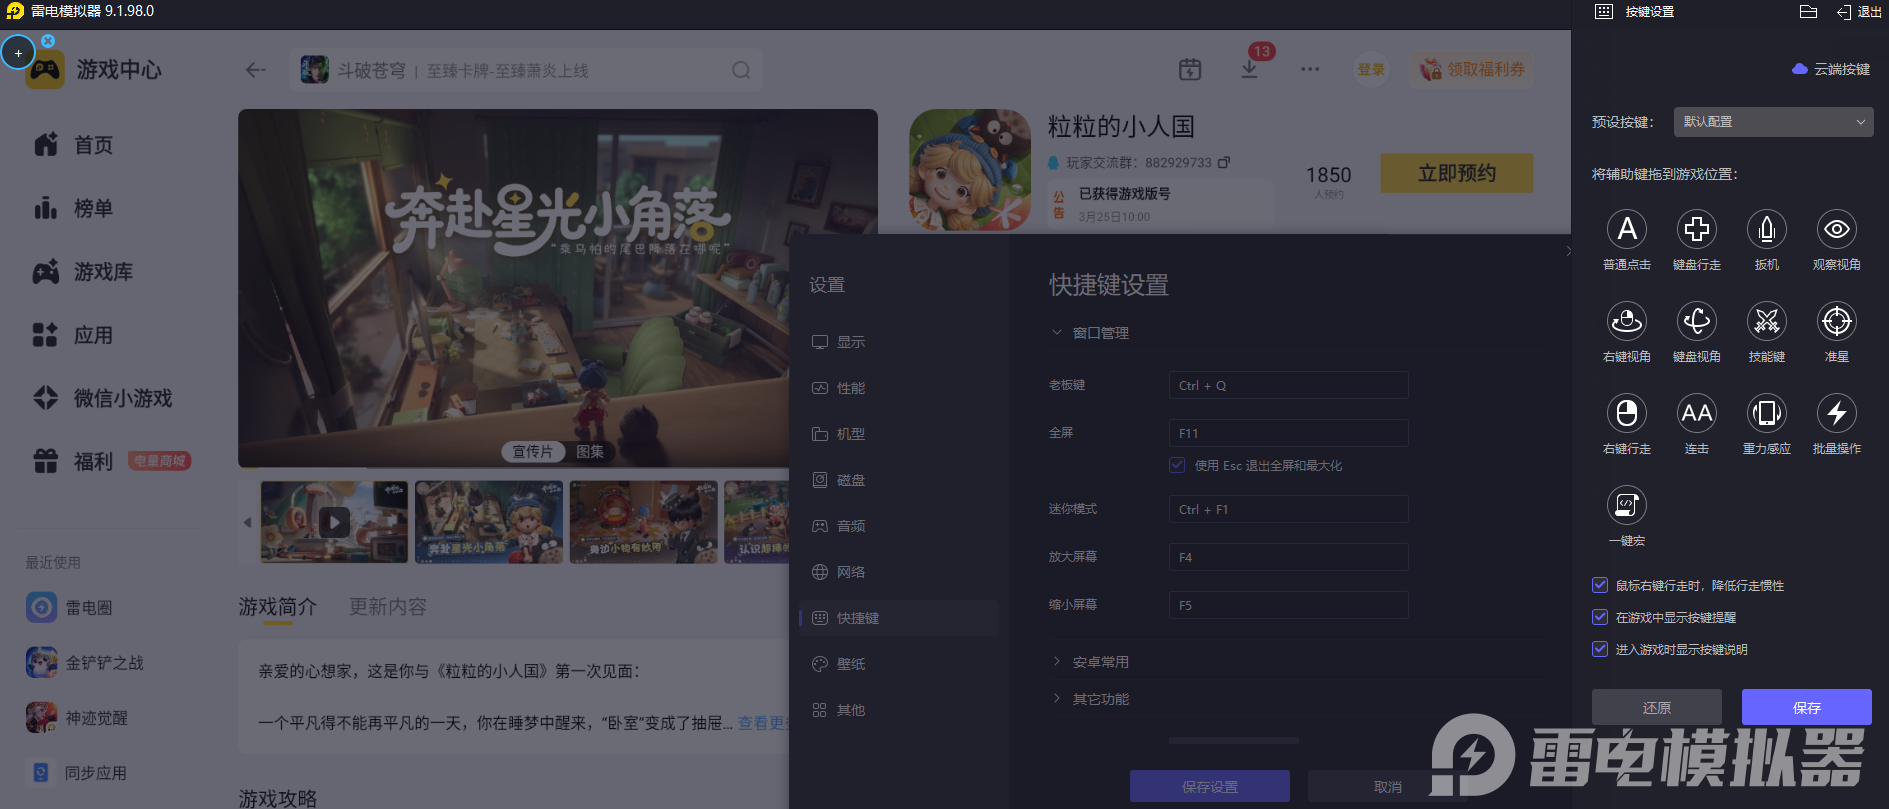Open the calendar check-in icon
This screenshot has width=1889, height=809.
(x=1190, y=69)
